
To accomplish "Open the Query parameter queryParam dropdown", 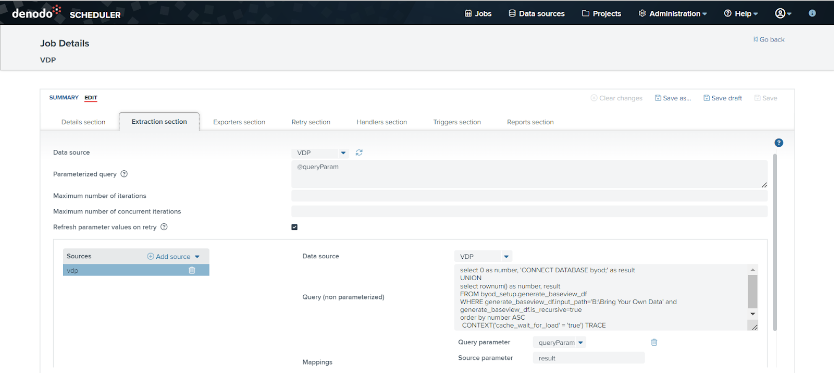I will coord(559,343).
